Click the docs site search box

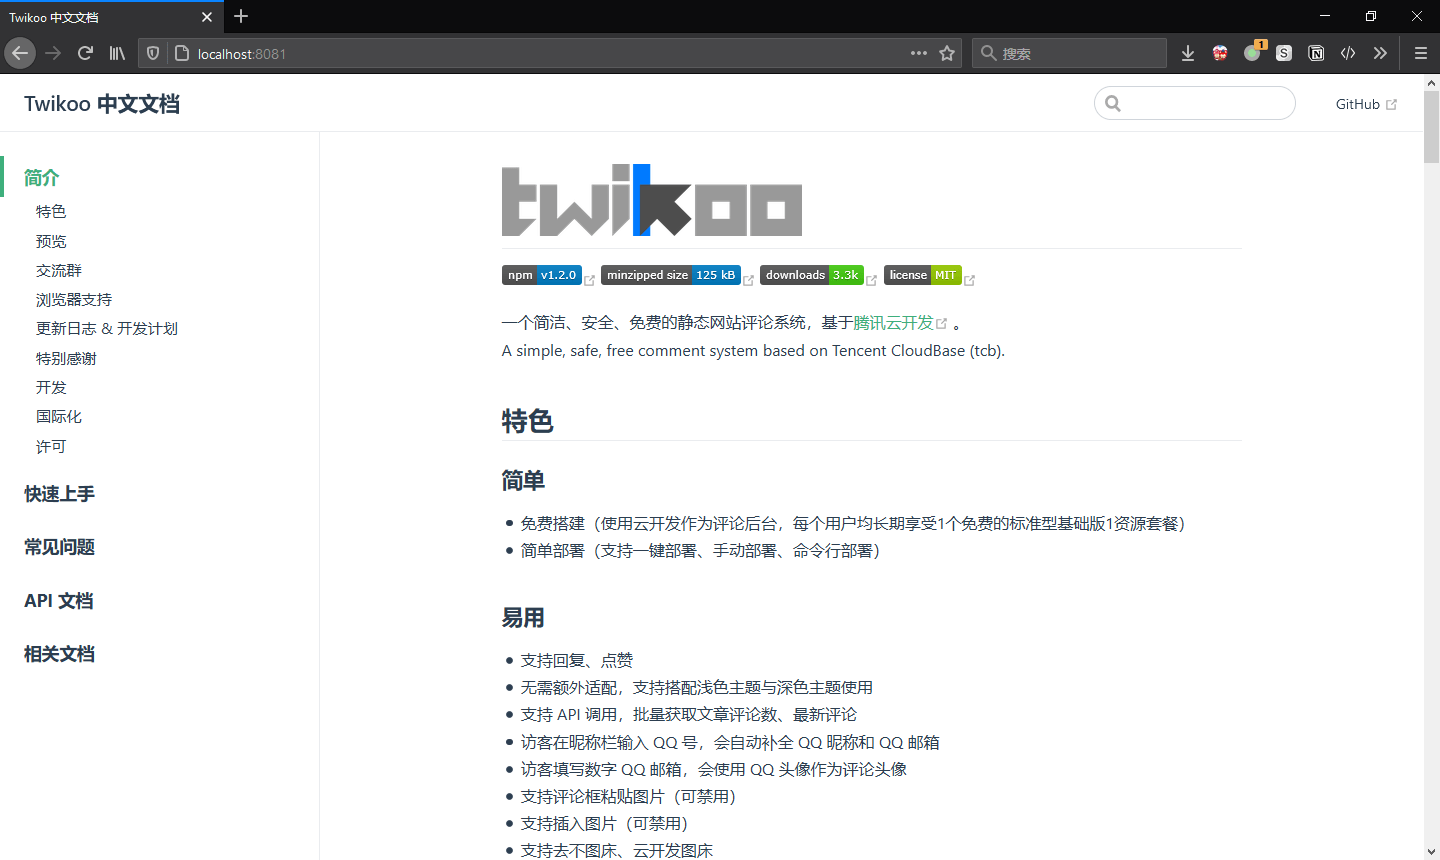coord(1195,103)
